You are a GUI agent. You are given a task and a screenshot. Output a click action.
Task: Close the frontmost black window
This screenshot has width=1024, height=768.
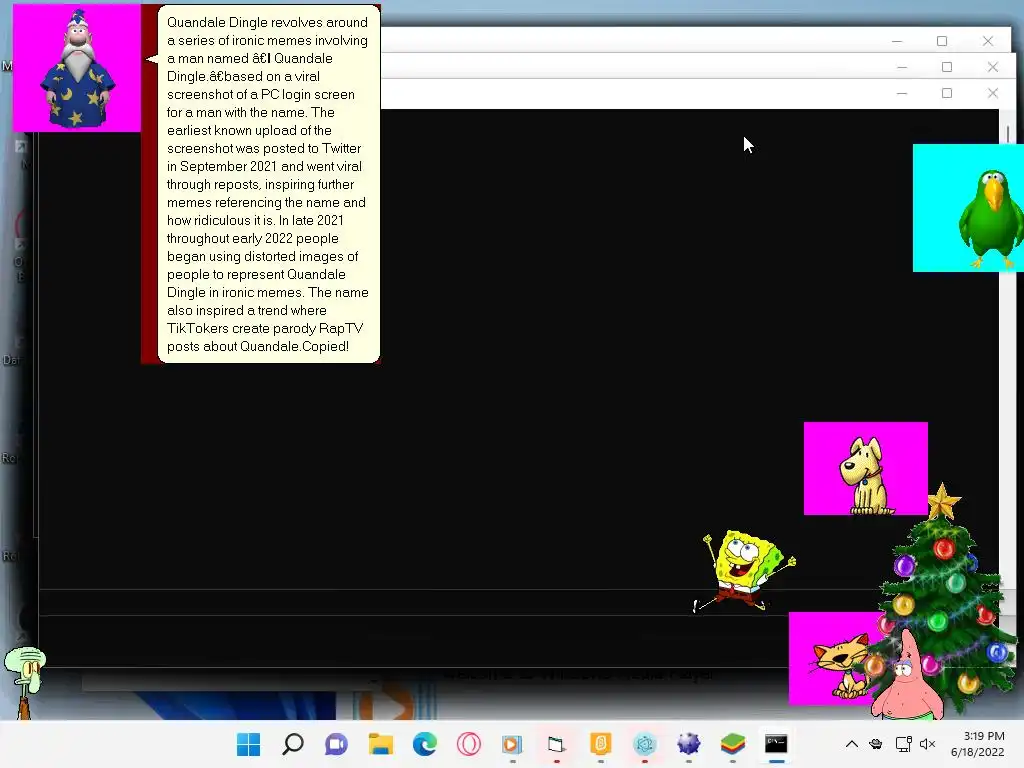coord(993,93)
